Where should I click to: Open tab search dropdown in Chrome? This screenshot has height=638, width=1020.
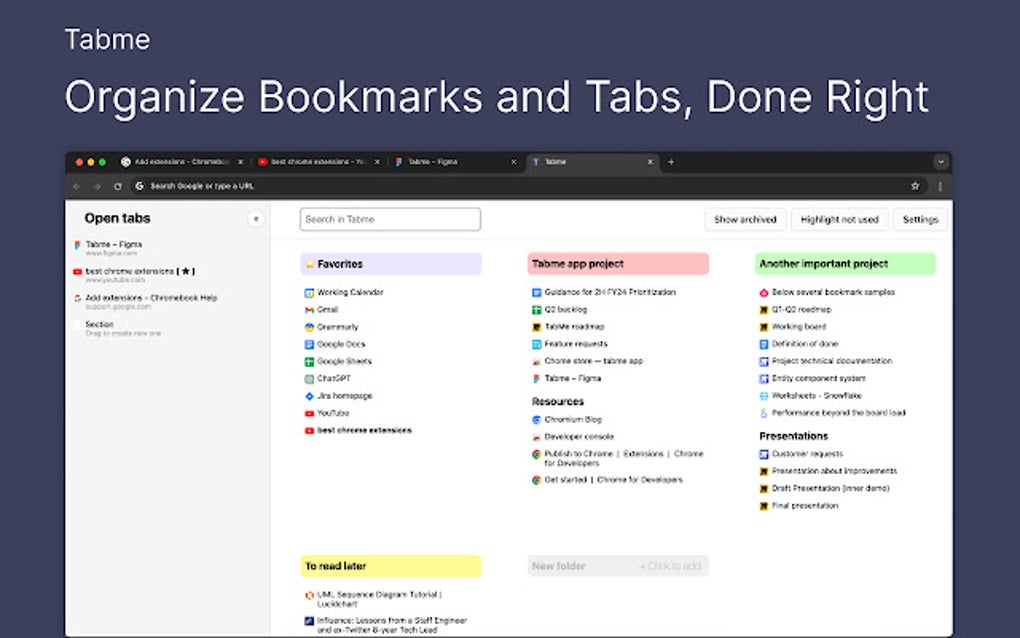point(941,162)
